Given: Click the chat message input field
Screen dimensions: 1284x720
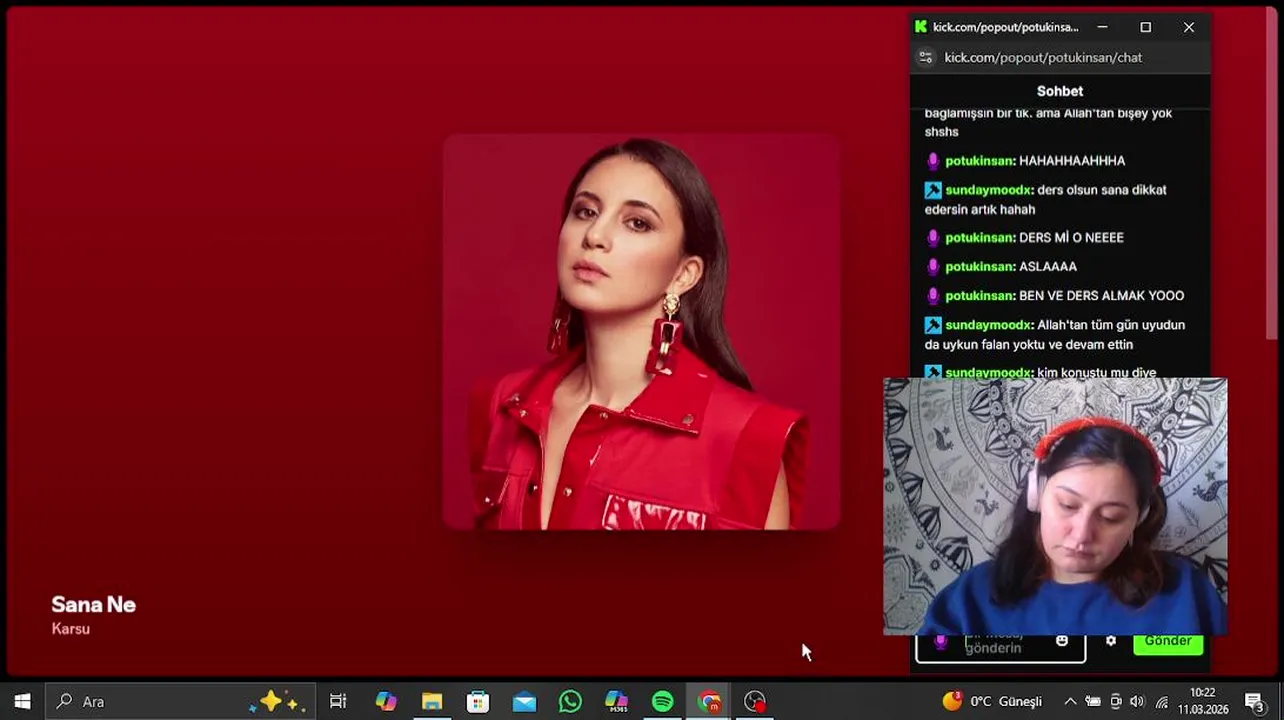Looking at the screenshot, I should 1001,647.
